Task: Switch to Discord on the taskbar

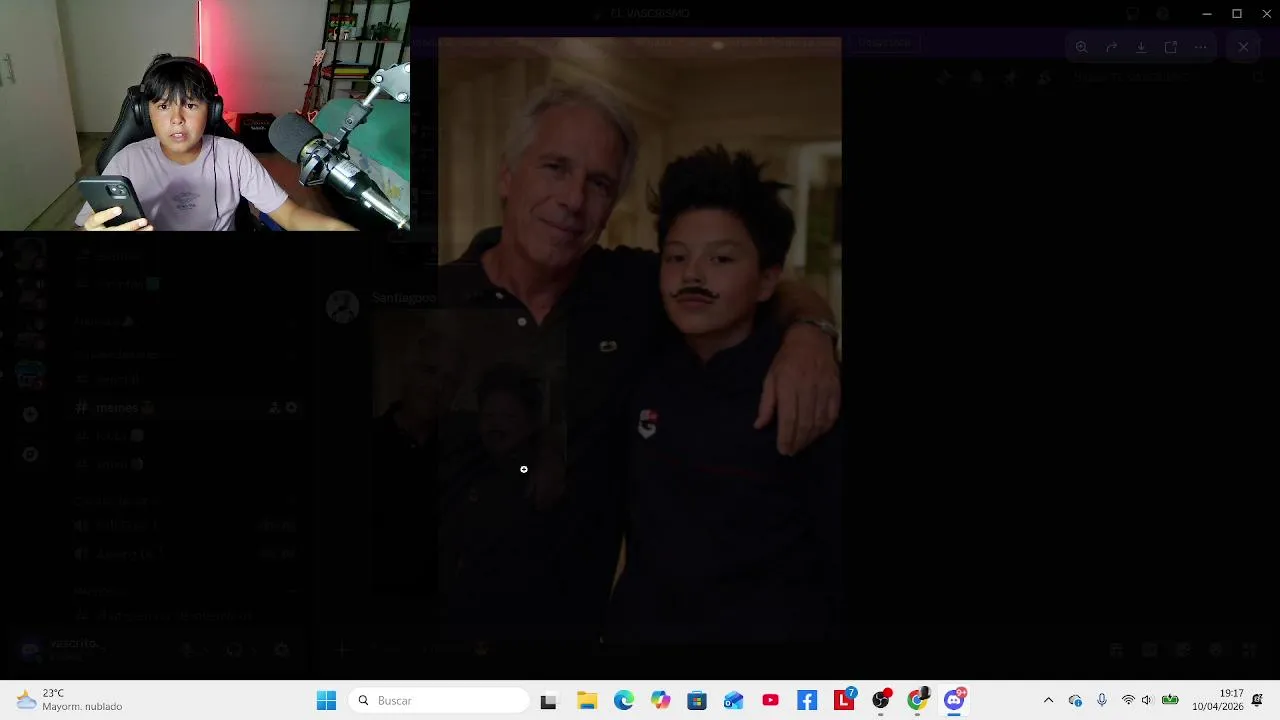Action: click(954, 701)
